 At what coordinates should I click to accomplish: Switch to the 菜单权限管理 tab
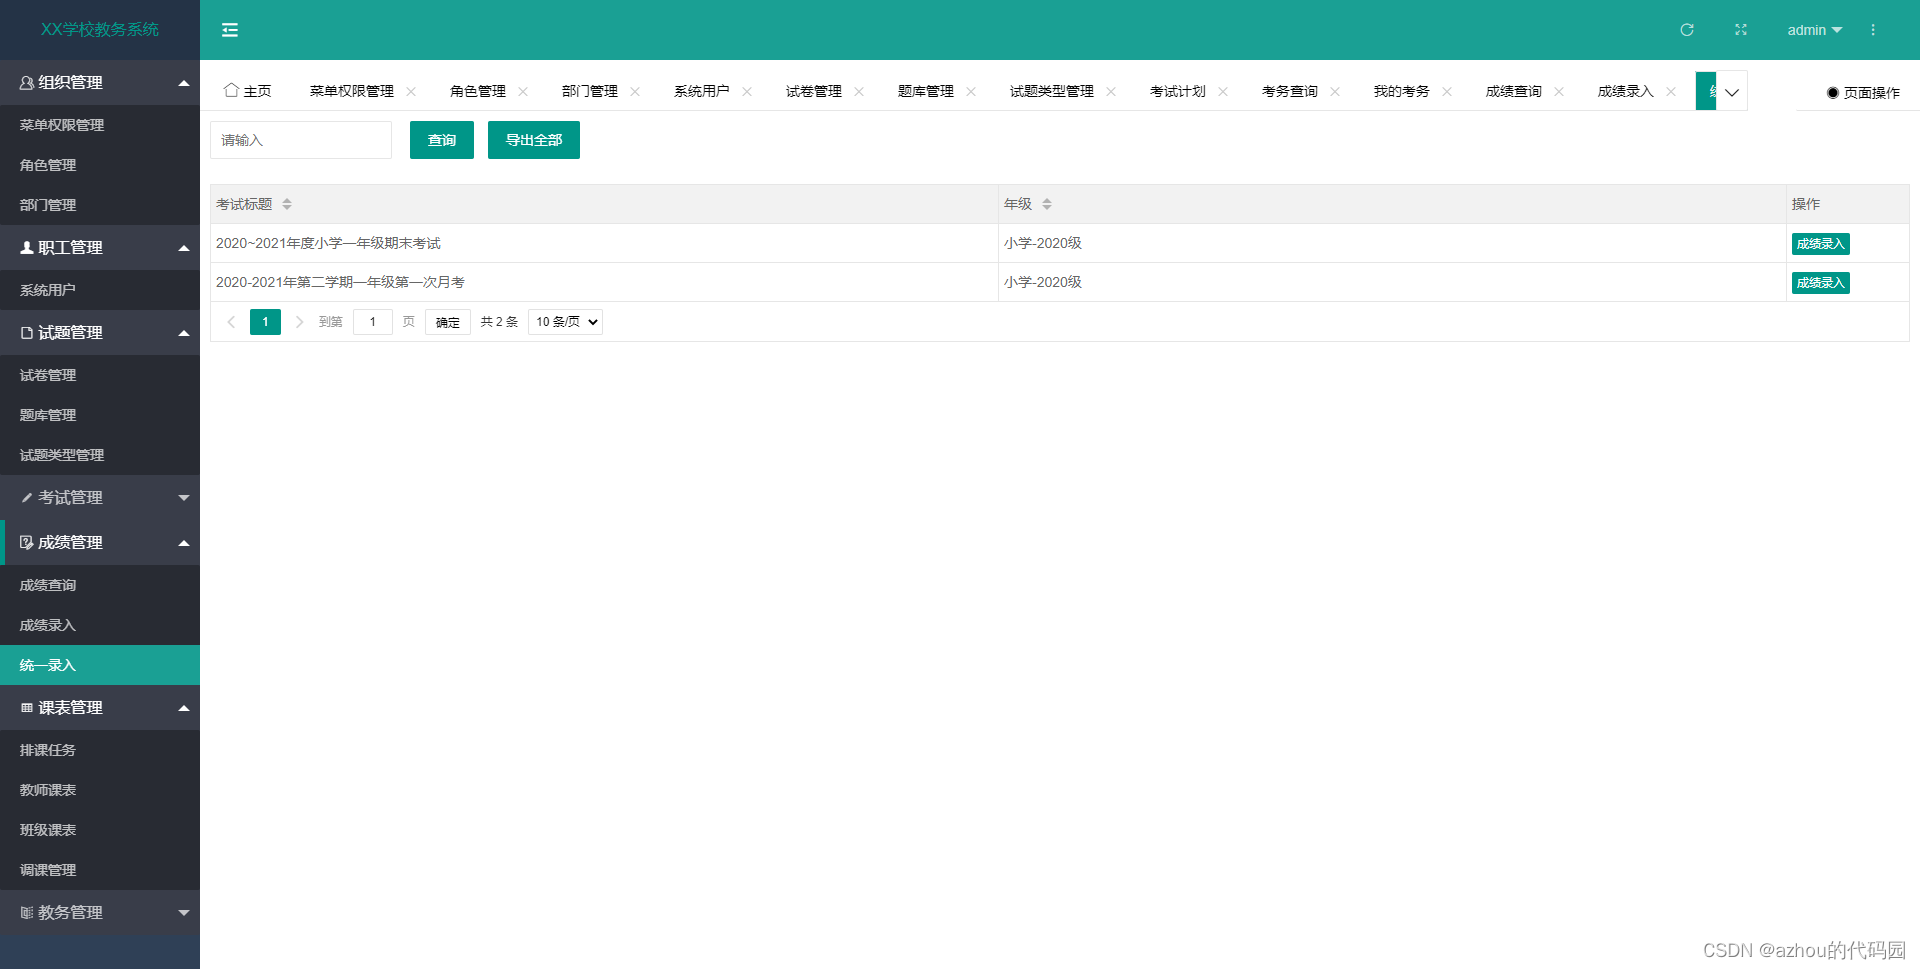pos(352,91)
